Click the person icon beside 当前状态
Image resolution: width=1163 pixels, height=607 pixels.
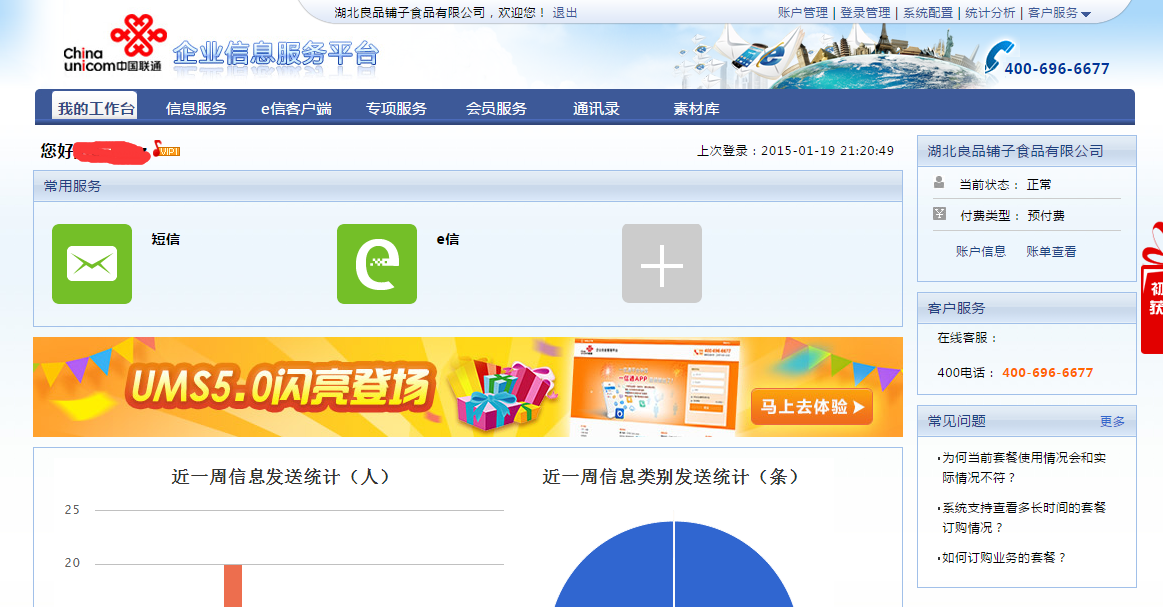coord(939,183)
